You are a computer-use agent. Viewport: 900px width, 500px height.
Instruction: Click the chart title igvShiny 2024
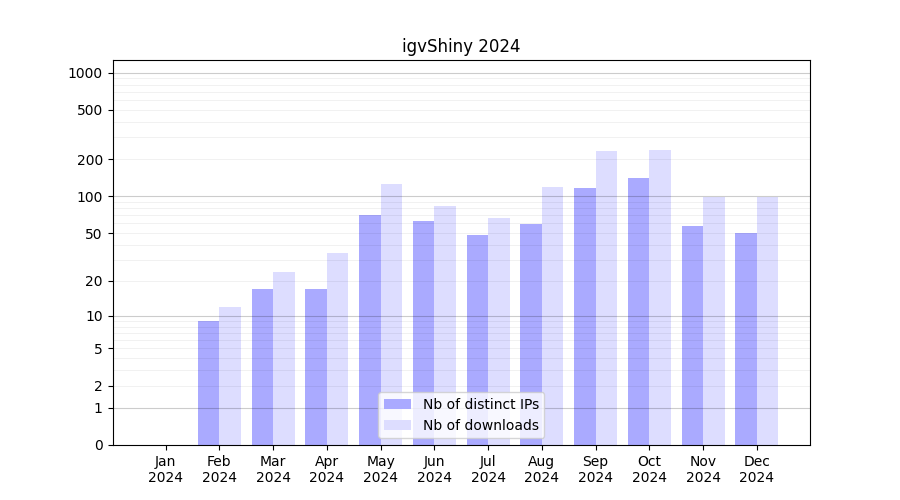(x=461, y=46)
